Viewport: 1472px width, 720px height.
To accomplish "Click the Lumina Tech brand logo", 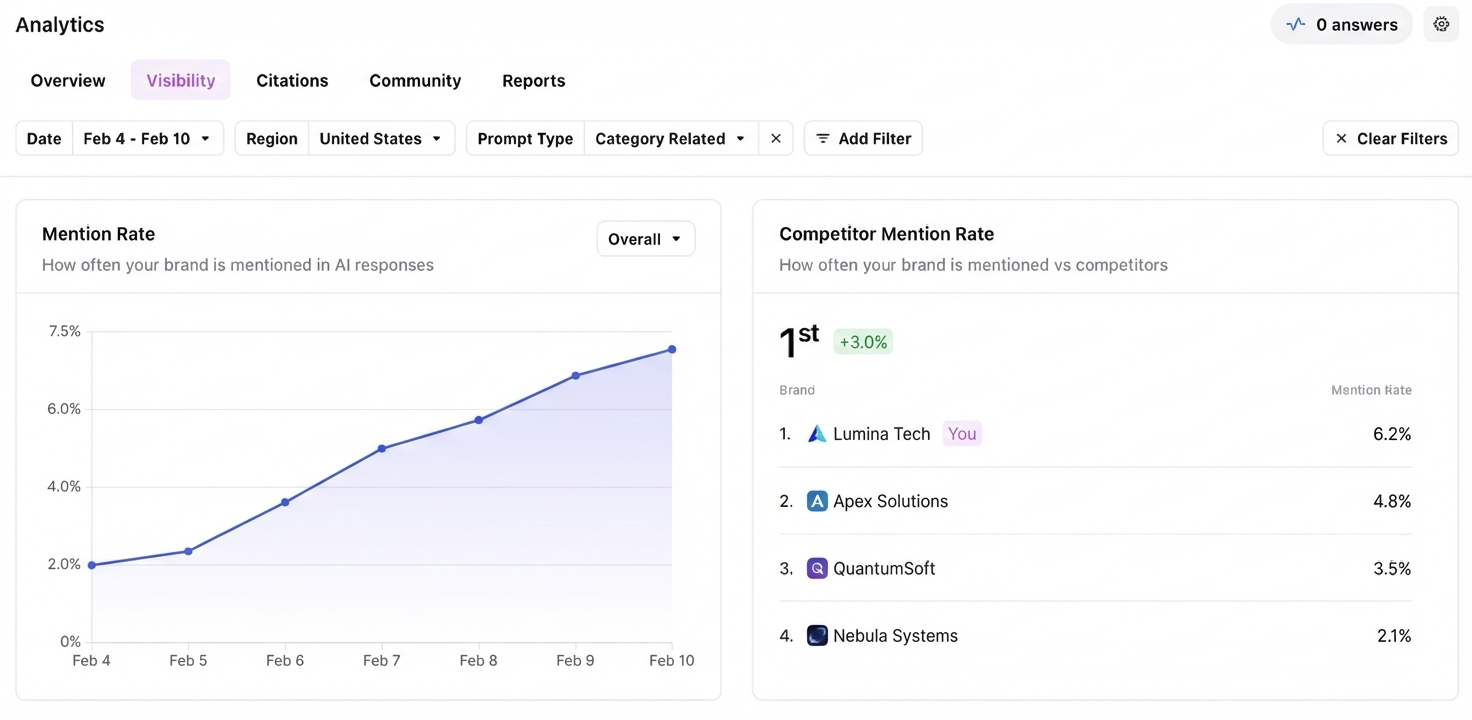I will [817, 433].
